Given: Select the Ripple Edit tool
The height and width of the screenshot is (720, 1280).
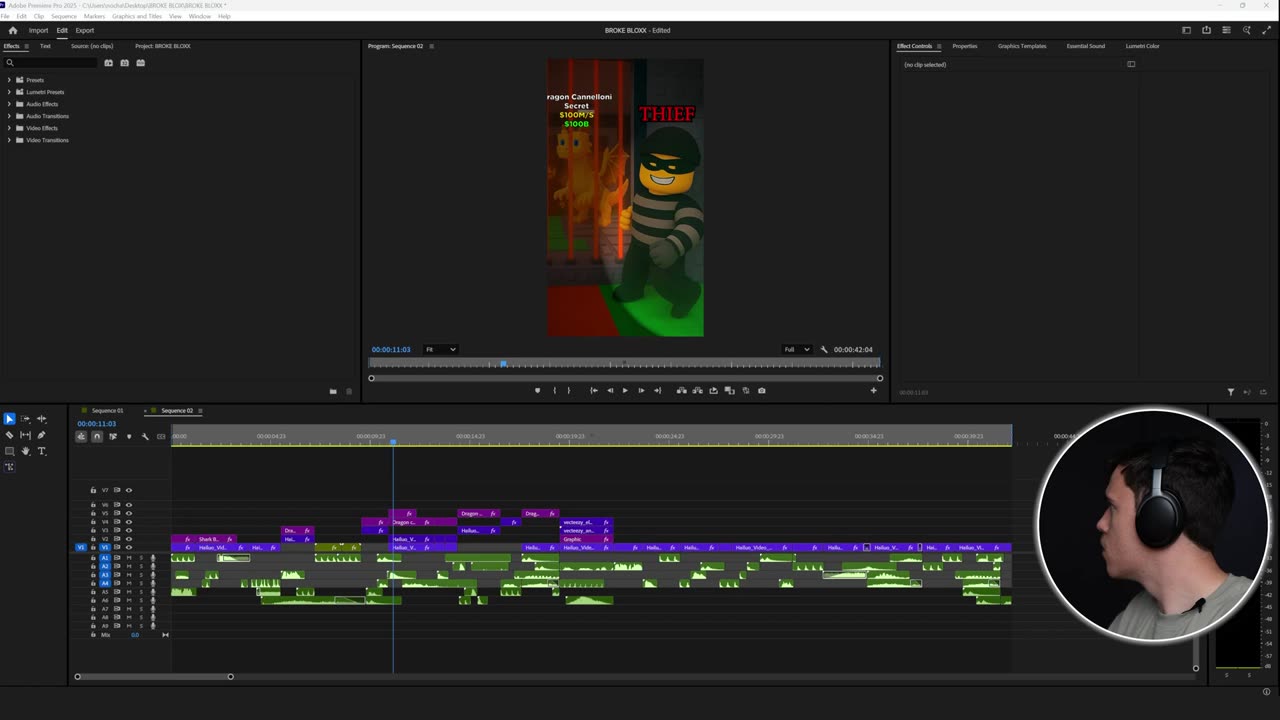Looking at the screenshot, I should [42, 419].
